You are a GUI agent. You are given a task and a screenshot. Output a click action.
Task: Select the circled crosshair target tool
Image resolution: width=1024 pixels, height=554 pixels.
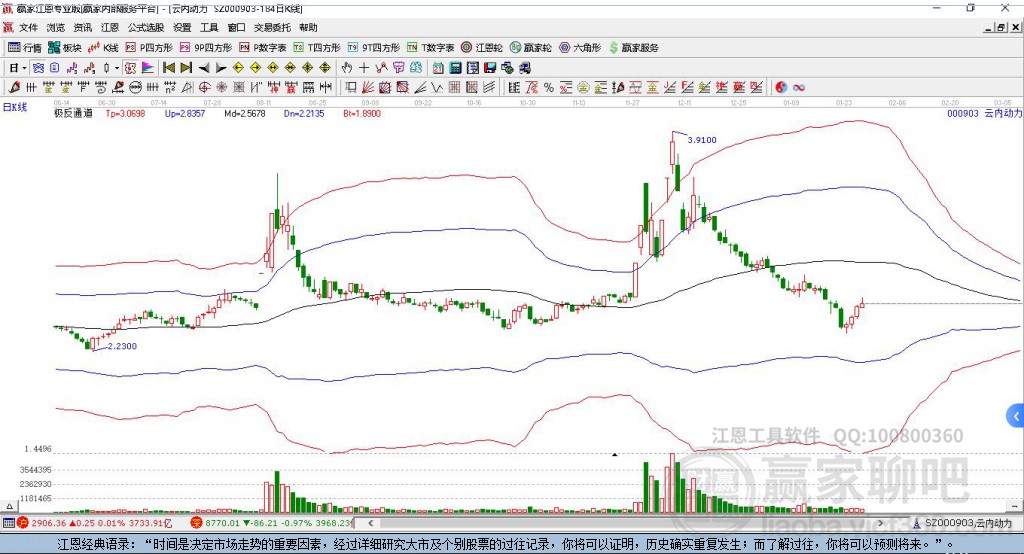click(204, 88)
